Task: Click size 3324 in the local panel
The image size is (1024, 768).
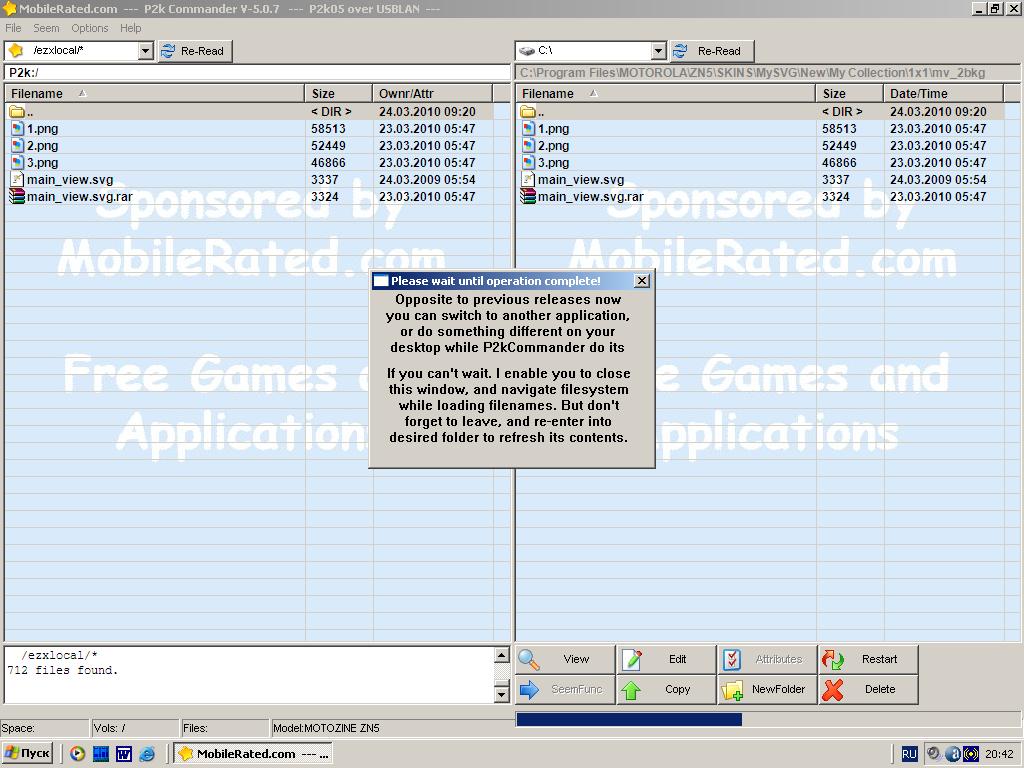Action: tap(836, 197)
